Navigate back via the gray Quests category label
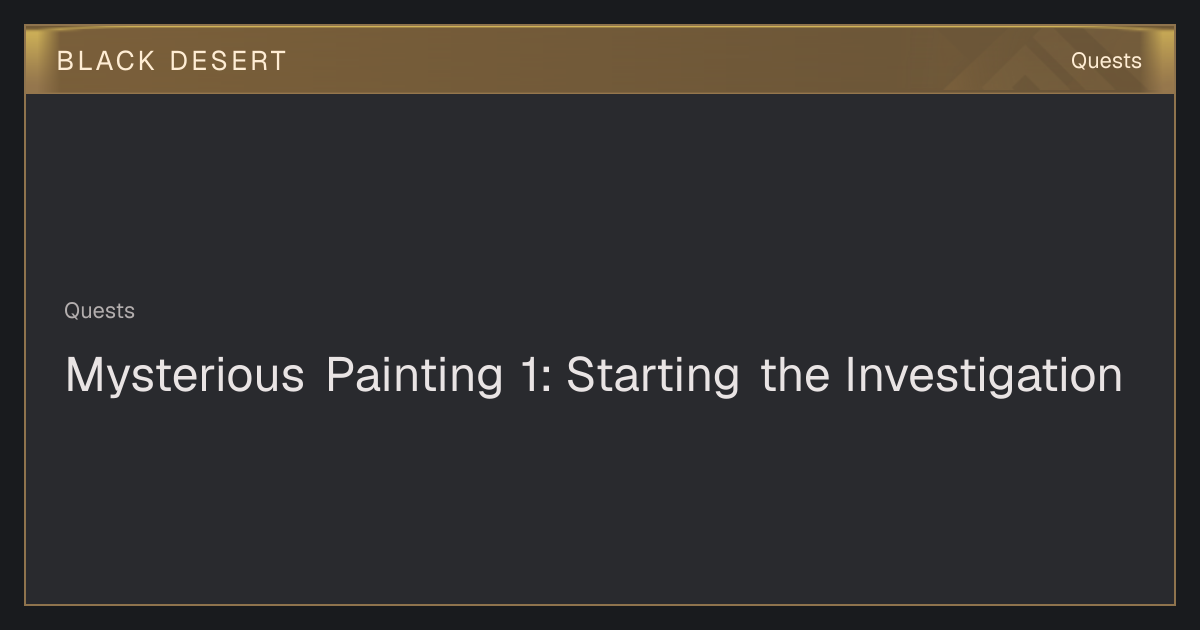The width and height of the screenshot is (1200, 630). pyautogui.click(x=99, y=311)
